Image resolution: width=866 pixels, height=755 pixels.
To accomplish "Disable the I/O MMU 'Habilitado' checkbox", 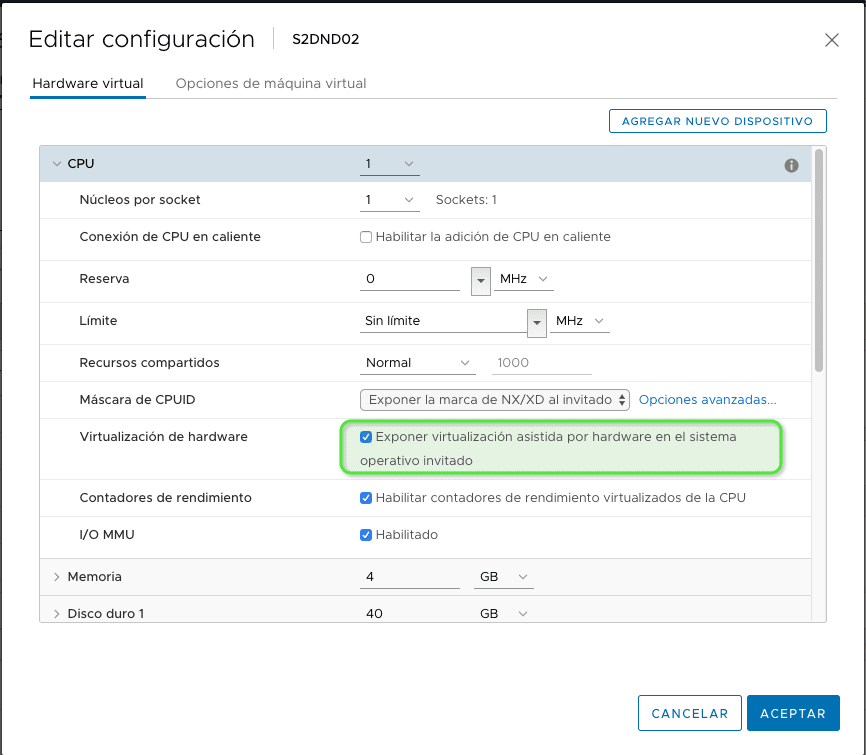I will click(365, 534).
